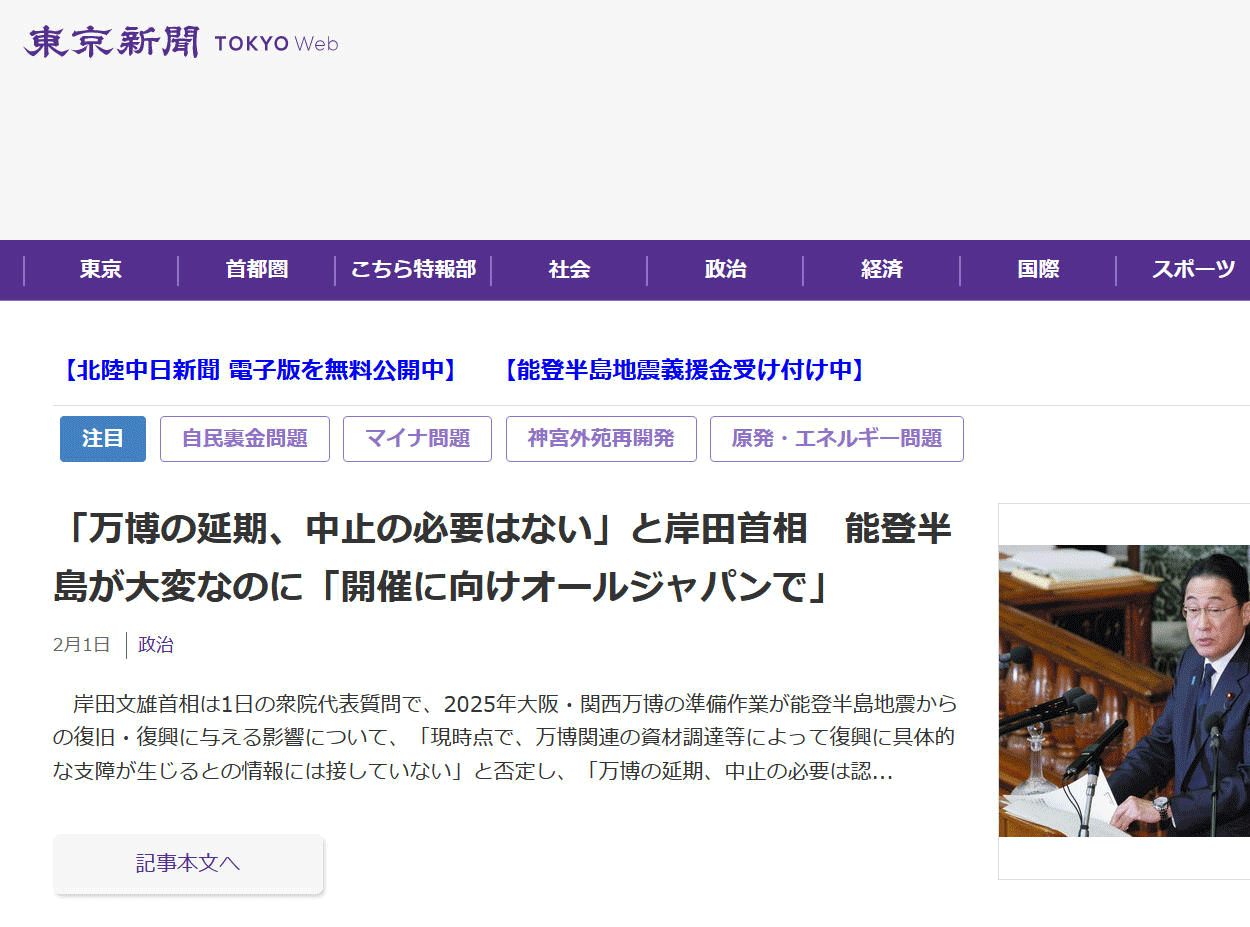Viewport: 1250px width, 927px height.
Task: Choose the マイナ問題 topic tag
Action: (417, 439)
